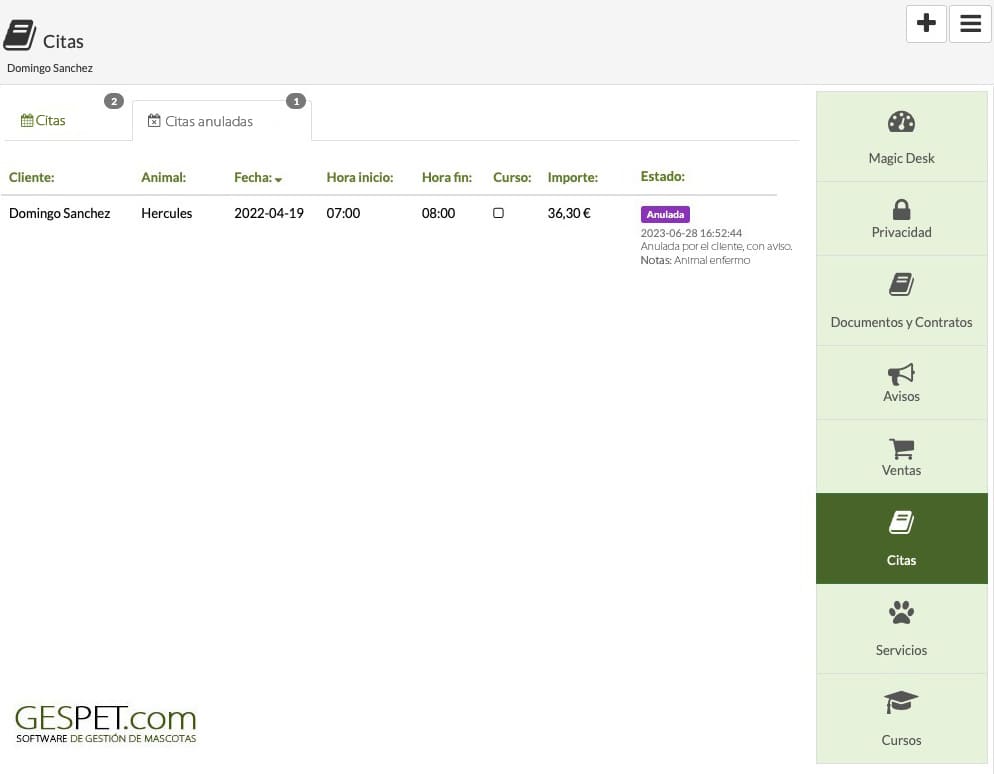Click the Anulada status badge
Viewport: 994px width, 774px height.
665,214
